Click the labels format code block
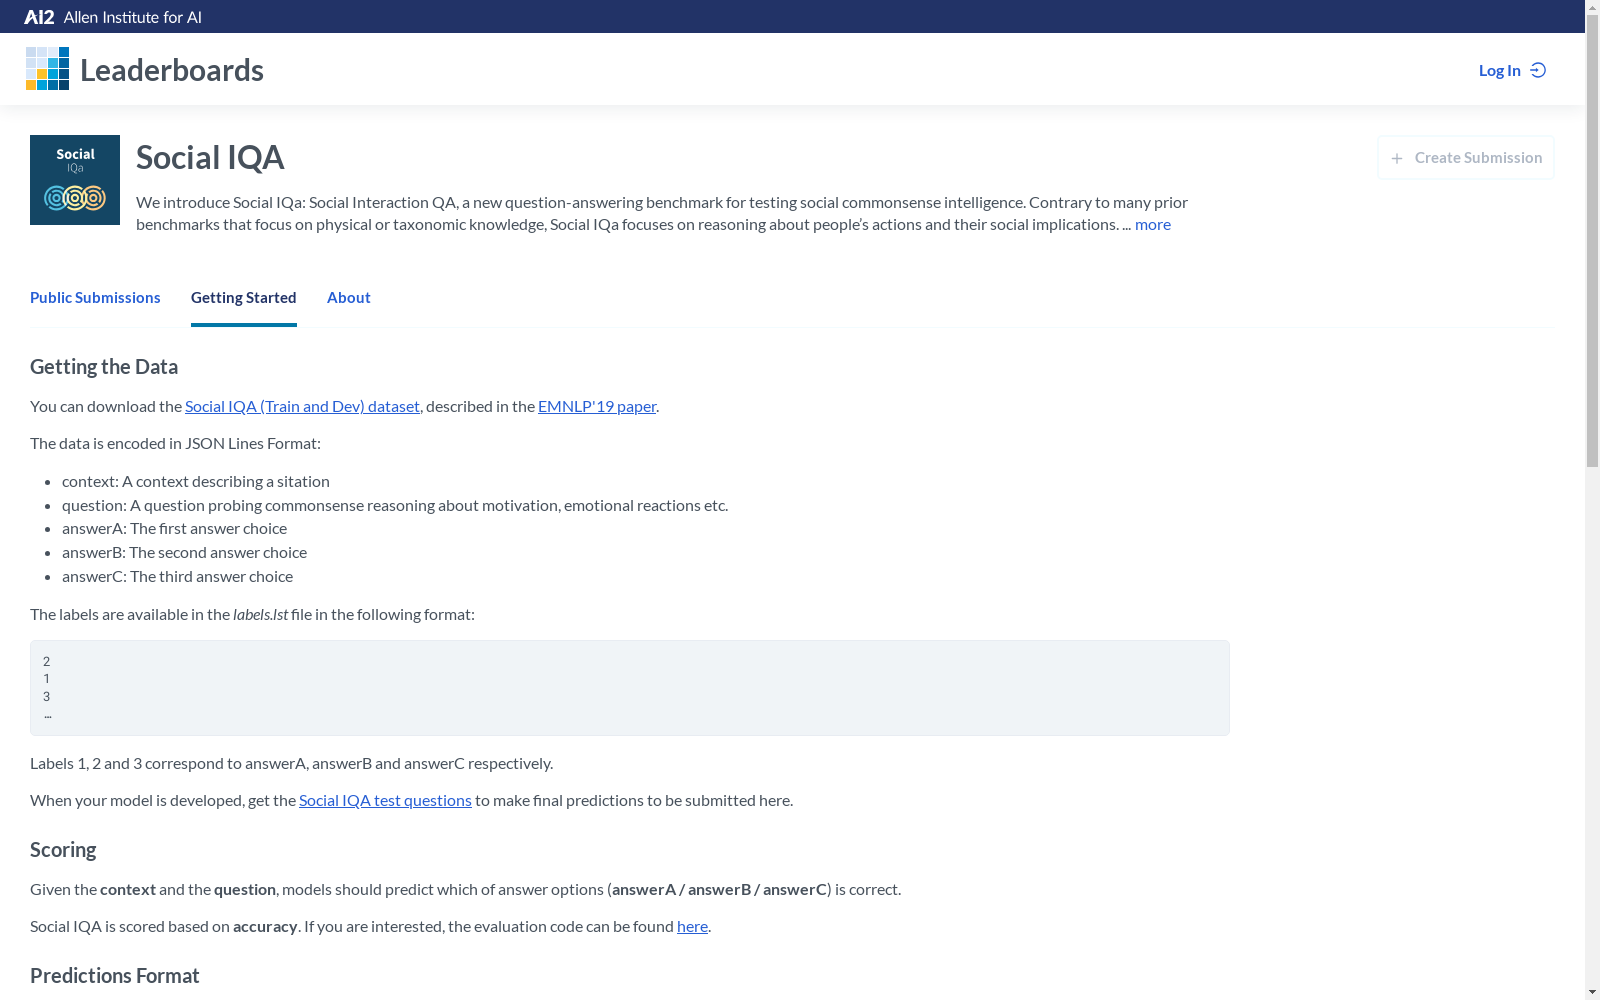 [x=630, y=688]
